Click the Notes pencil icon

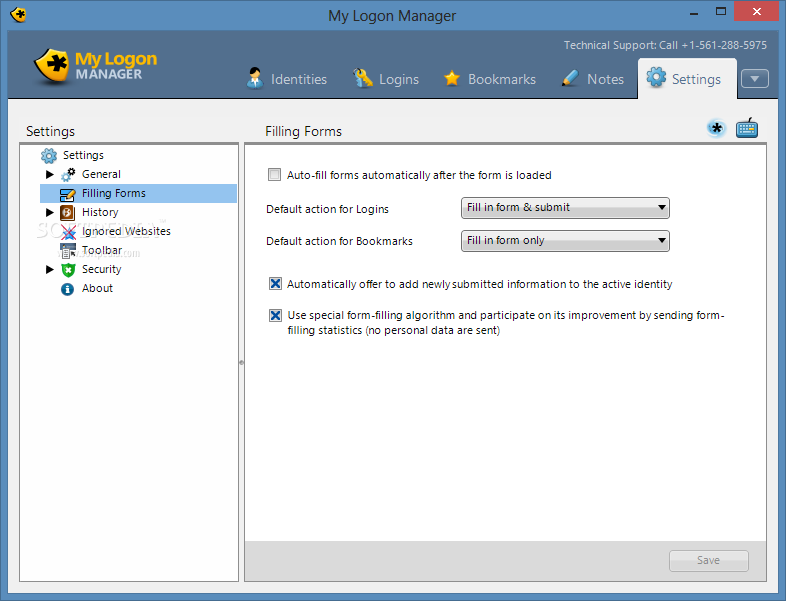click(570, 78)
